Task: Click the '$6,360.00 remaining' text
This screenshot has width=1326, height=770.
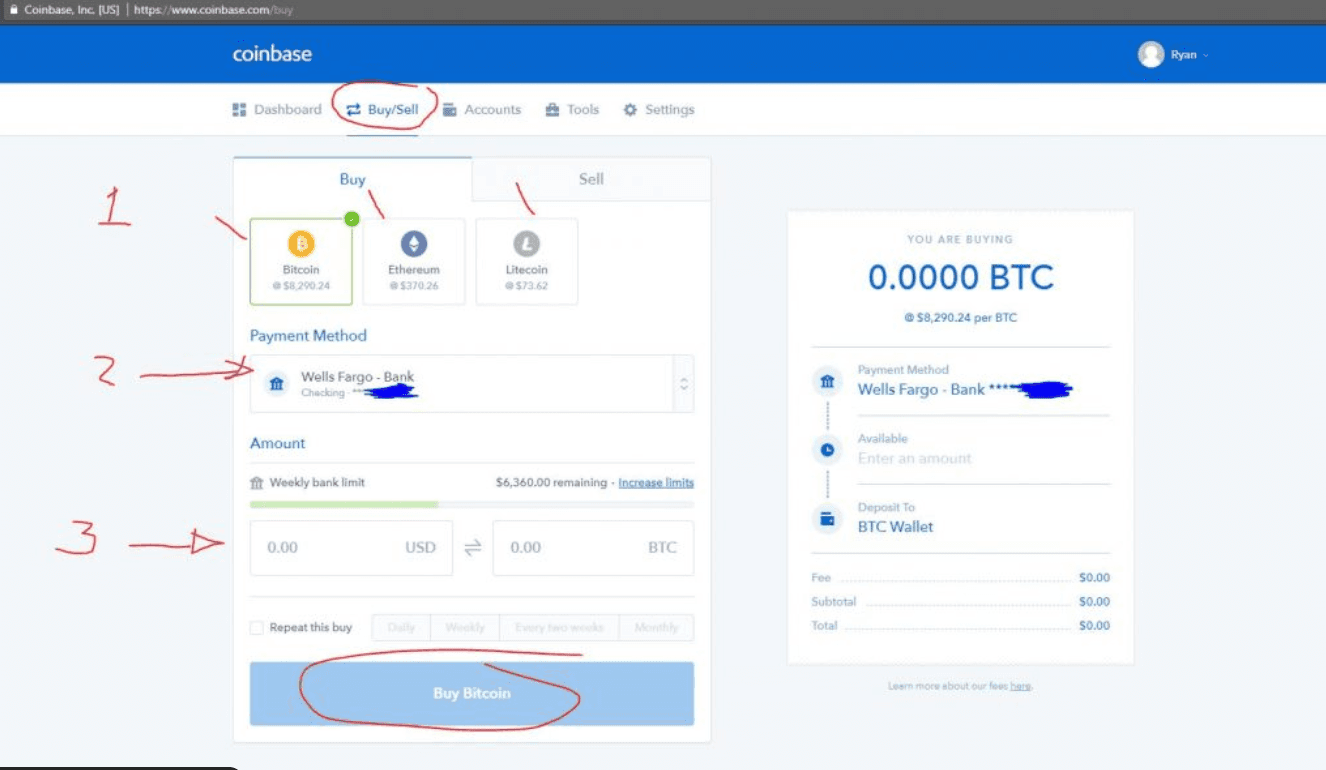Action: pyautogui.click(x=551, y=483)
